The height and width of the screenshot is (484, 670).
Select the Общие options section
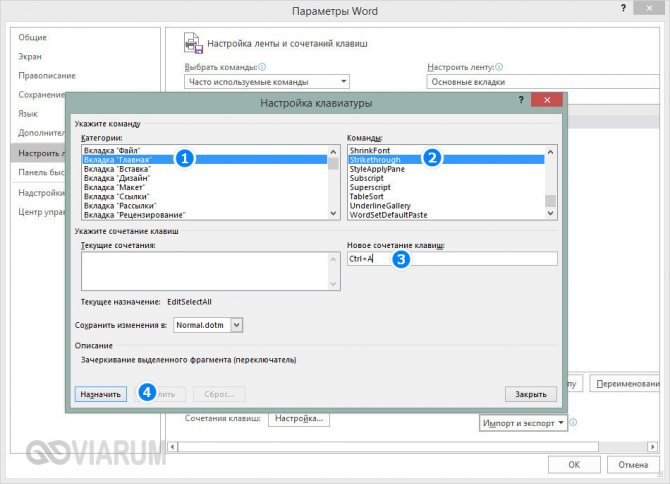point(32,37)
